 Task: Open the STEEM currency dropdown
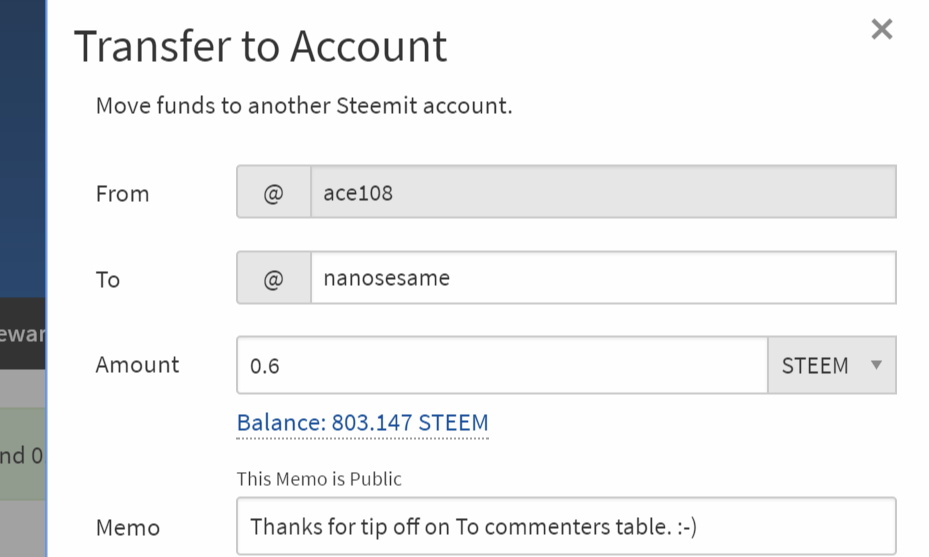(830, 365)
